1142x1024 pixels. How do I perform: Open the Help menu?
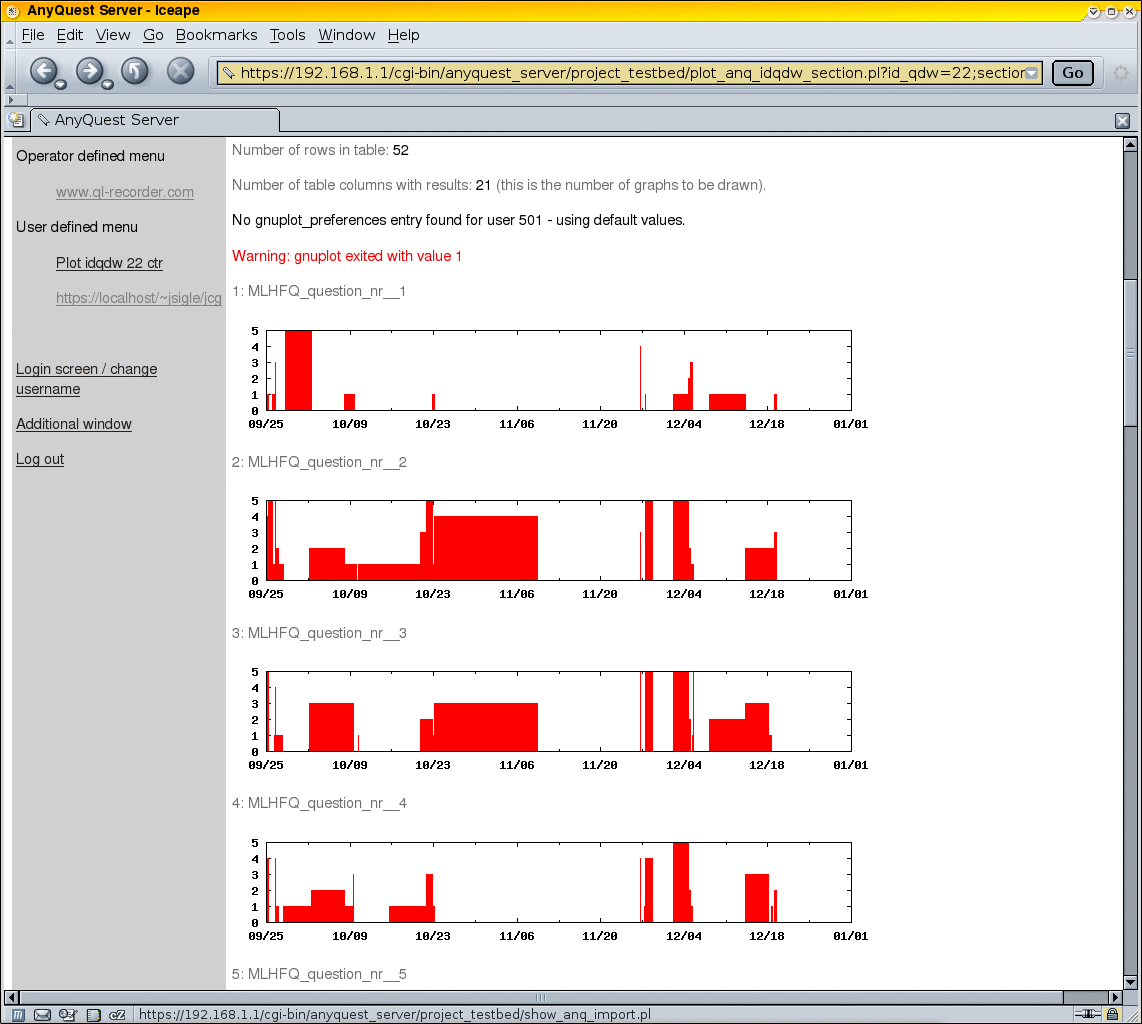coord(403,35)
